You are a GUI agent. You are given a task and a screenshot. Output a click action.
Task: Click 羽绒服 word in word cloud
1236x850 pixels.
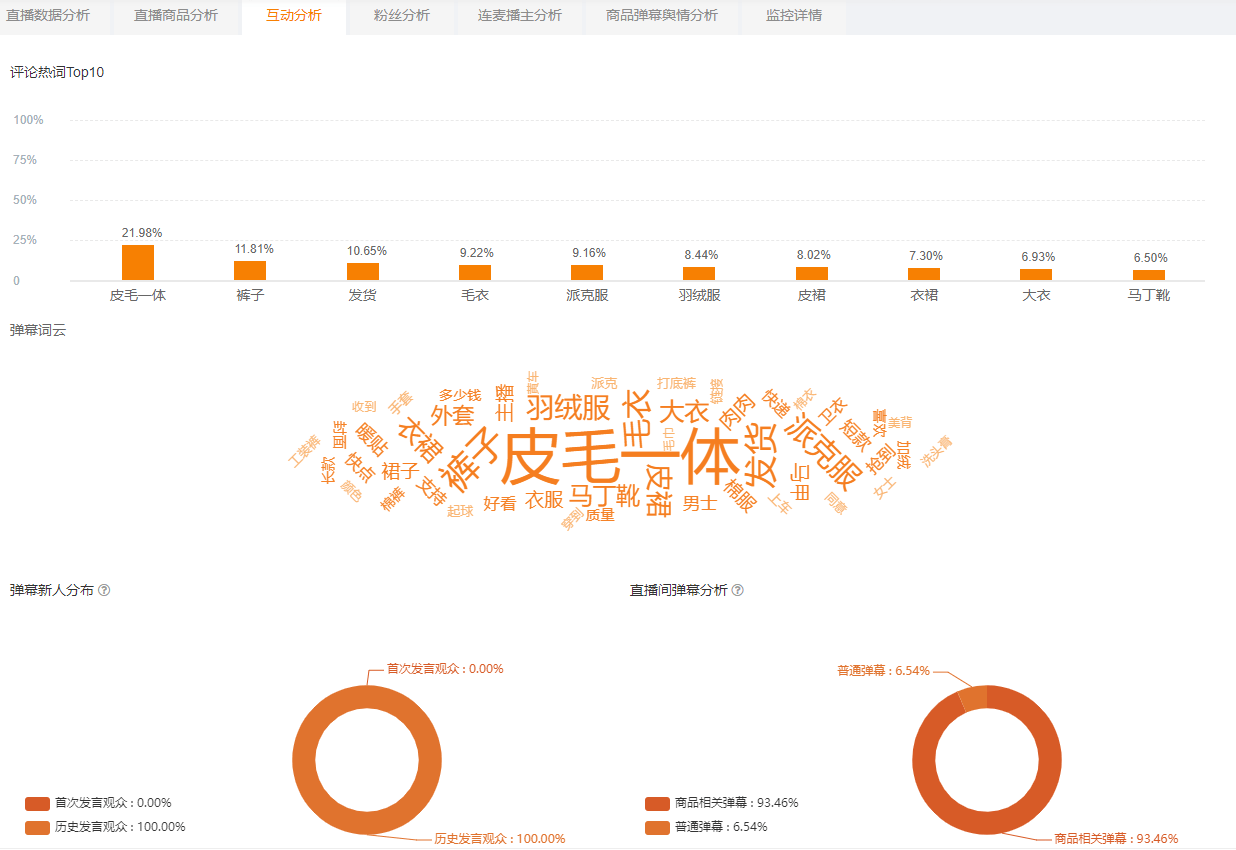pos(568,408)
